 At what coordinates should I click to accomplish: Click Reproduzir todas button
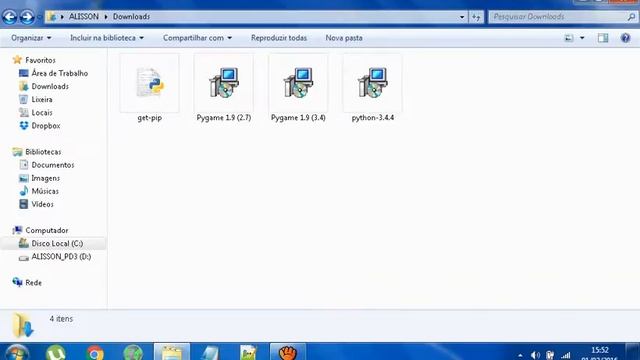(x=279, y=38)
